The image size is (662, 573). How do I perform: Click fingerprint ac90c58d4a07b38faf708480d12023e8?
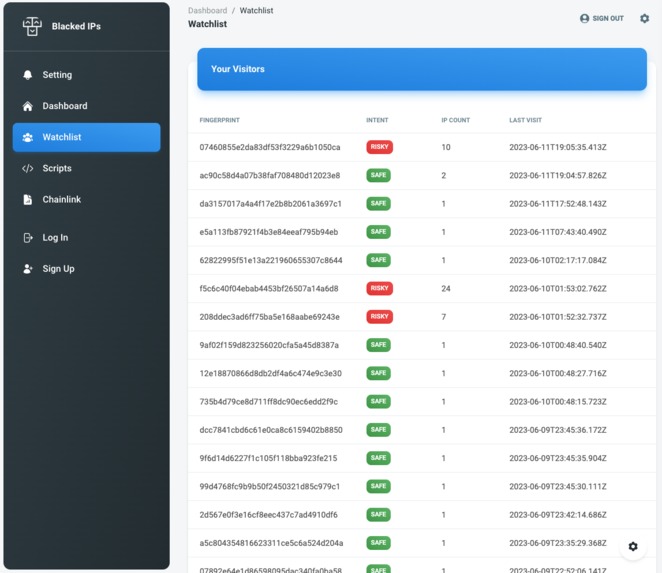click(270, 176)
